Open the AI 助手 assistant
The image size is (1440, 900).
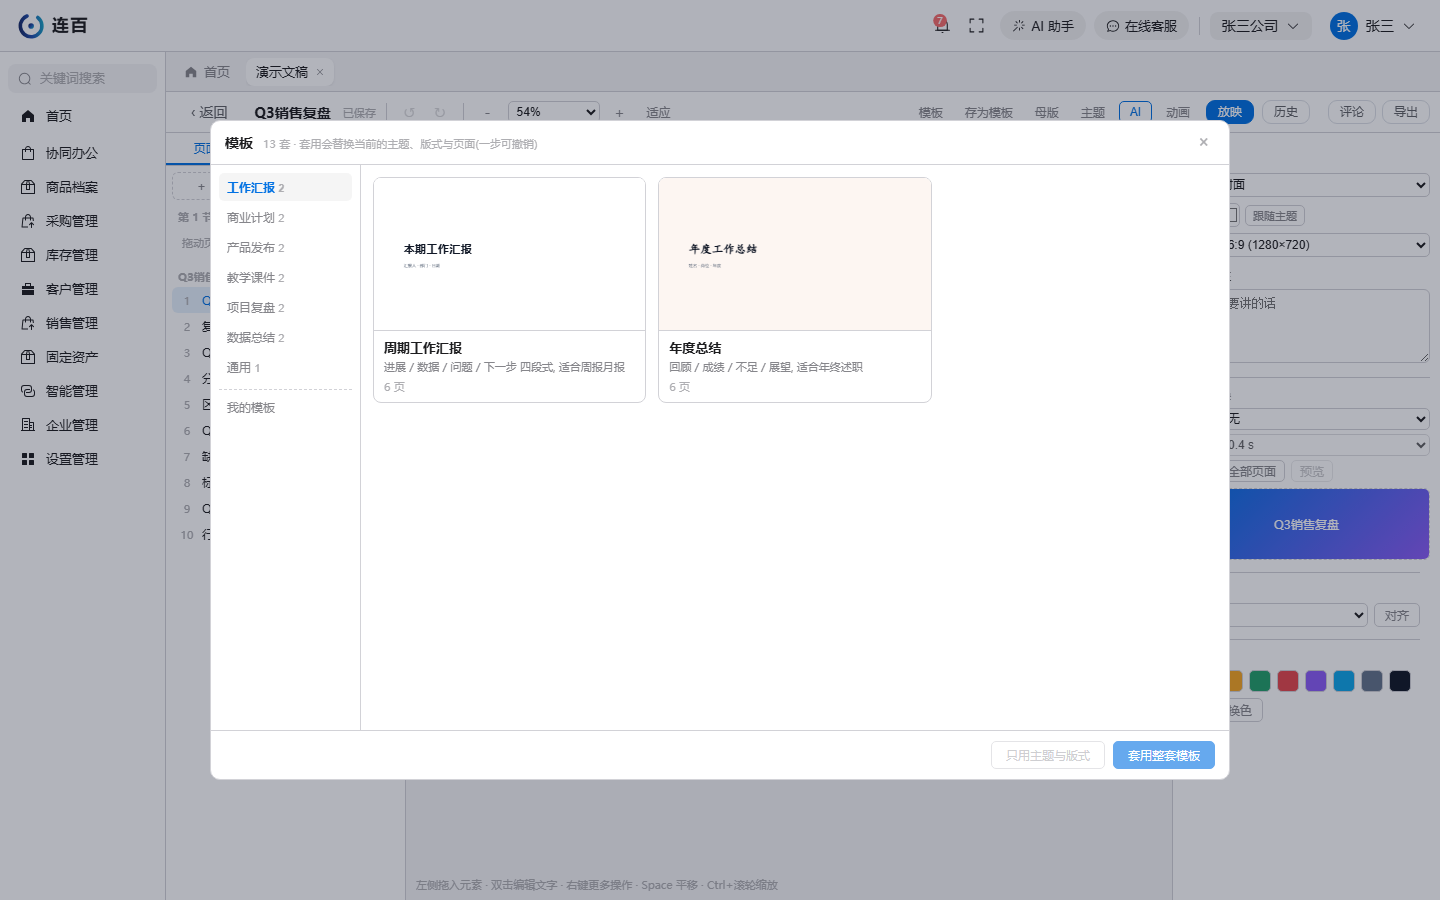tap(1043, 26)
